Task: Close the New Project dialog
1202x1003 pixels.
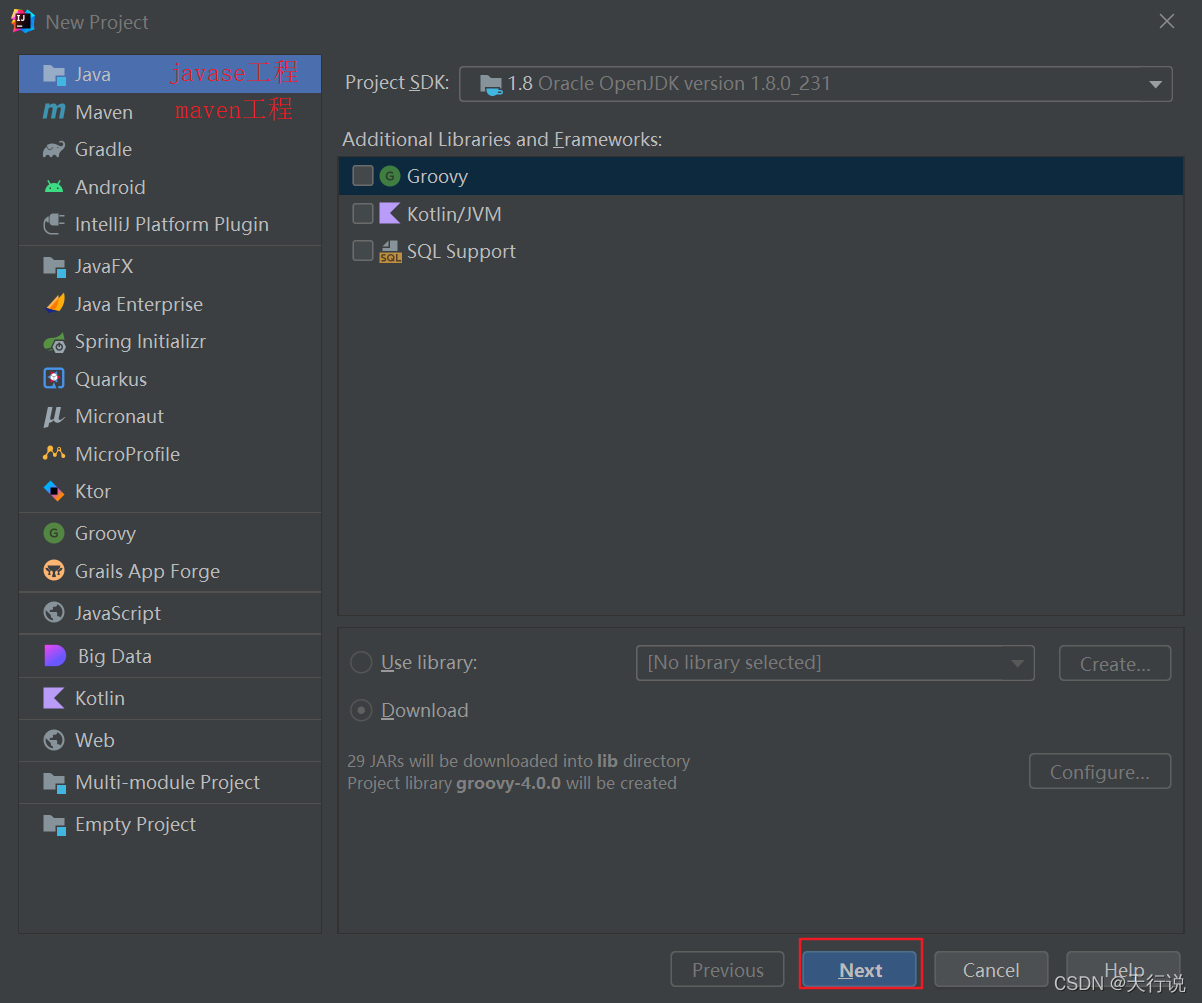Action: 1167,21
